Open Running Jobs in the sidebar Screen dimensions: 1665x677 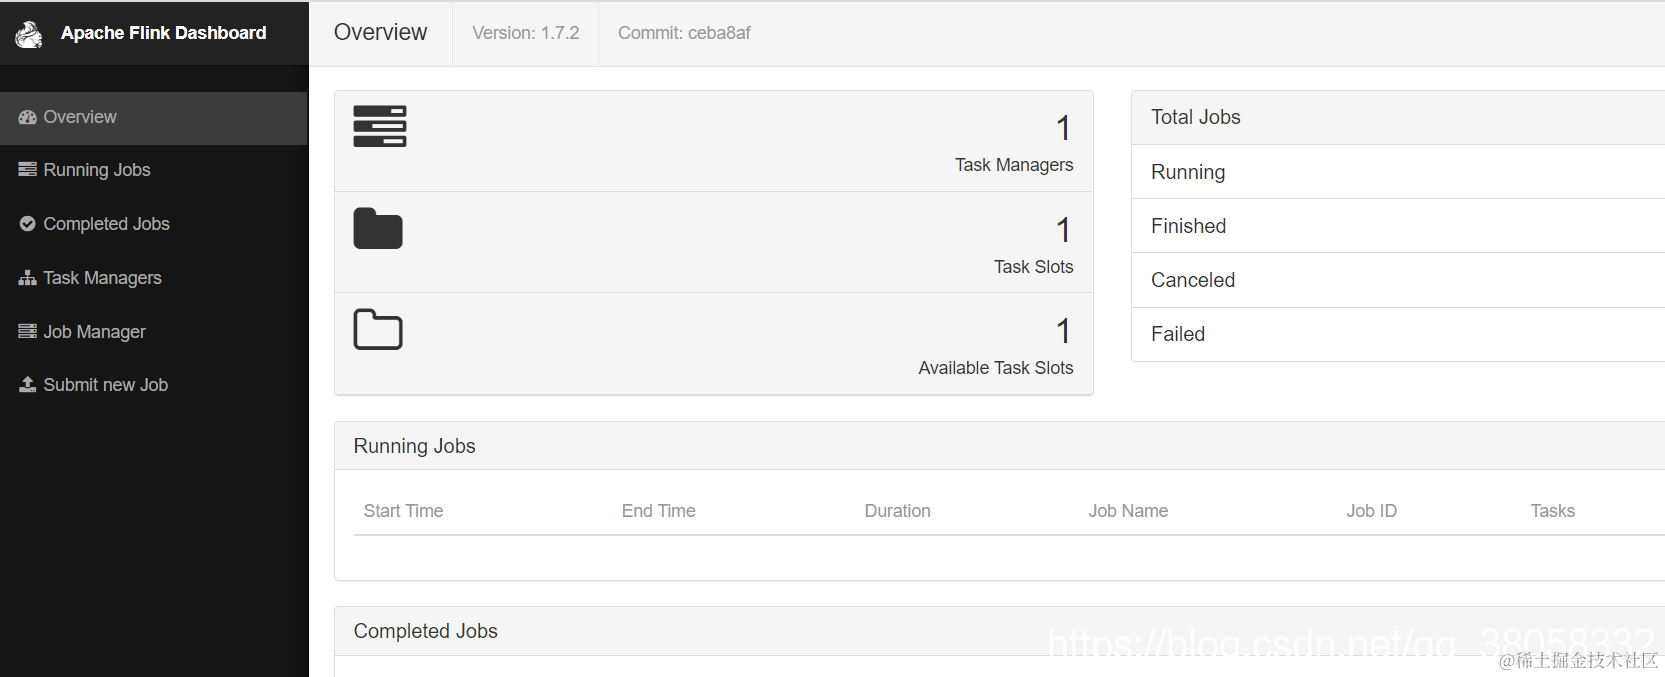(154, 171)
